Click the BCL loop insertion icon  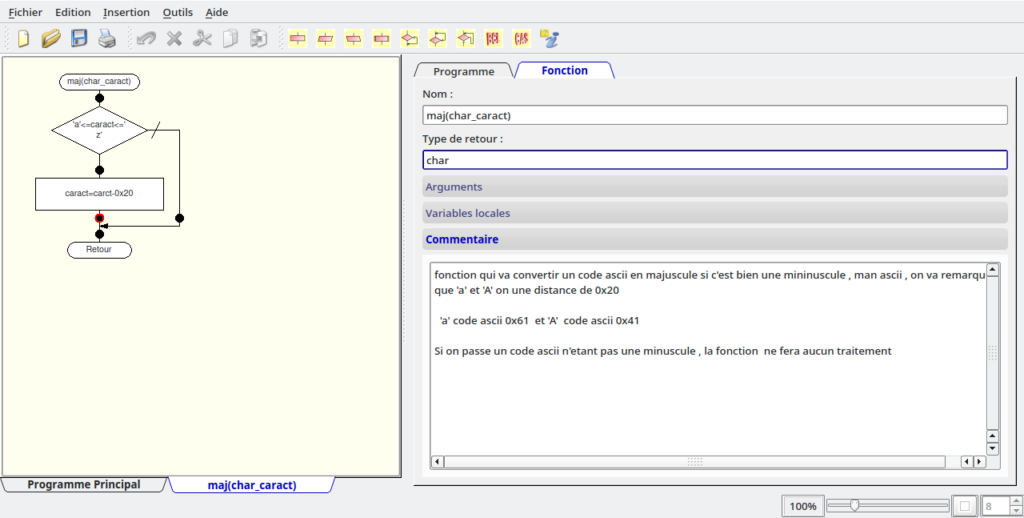point(493,39)
